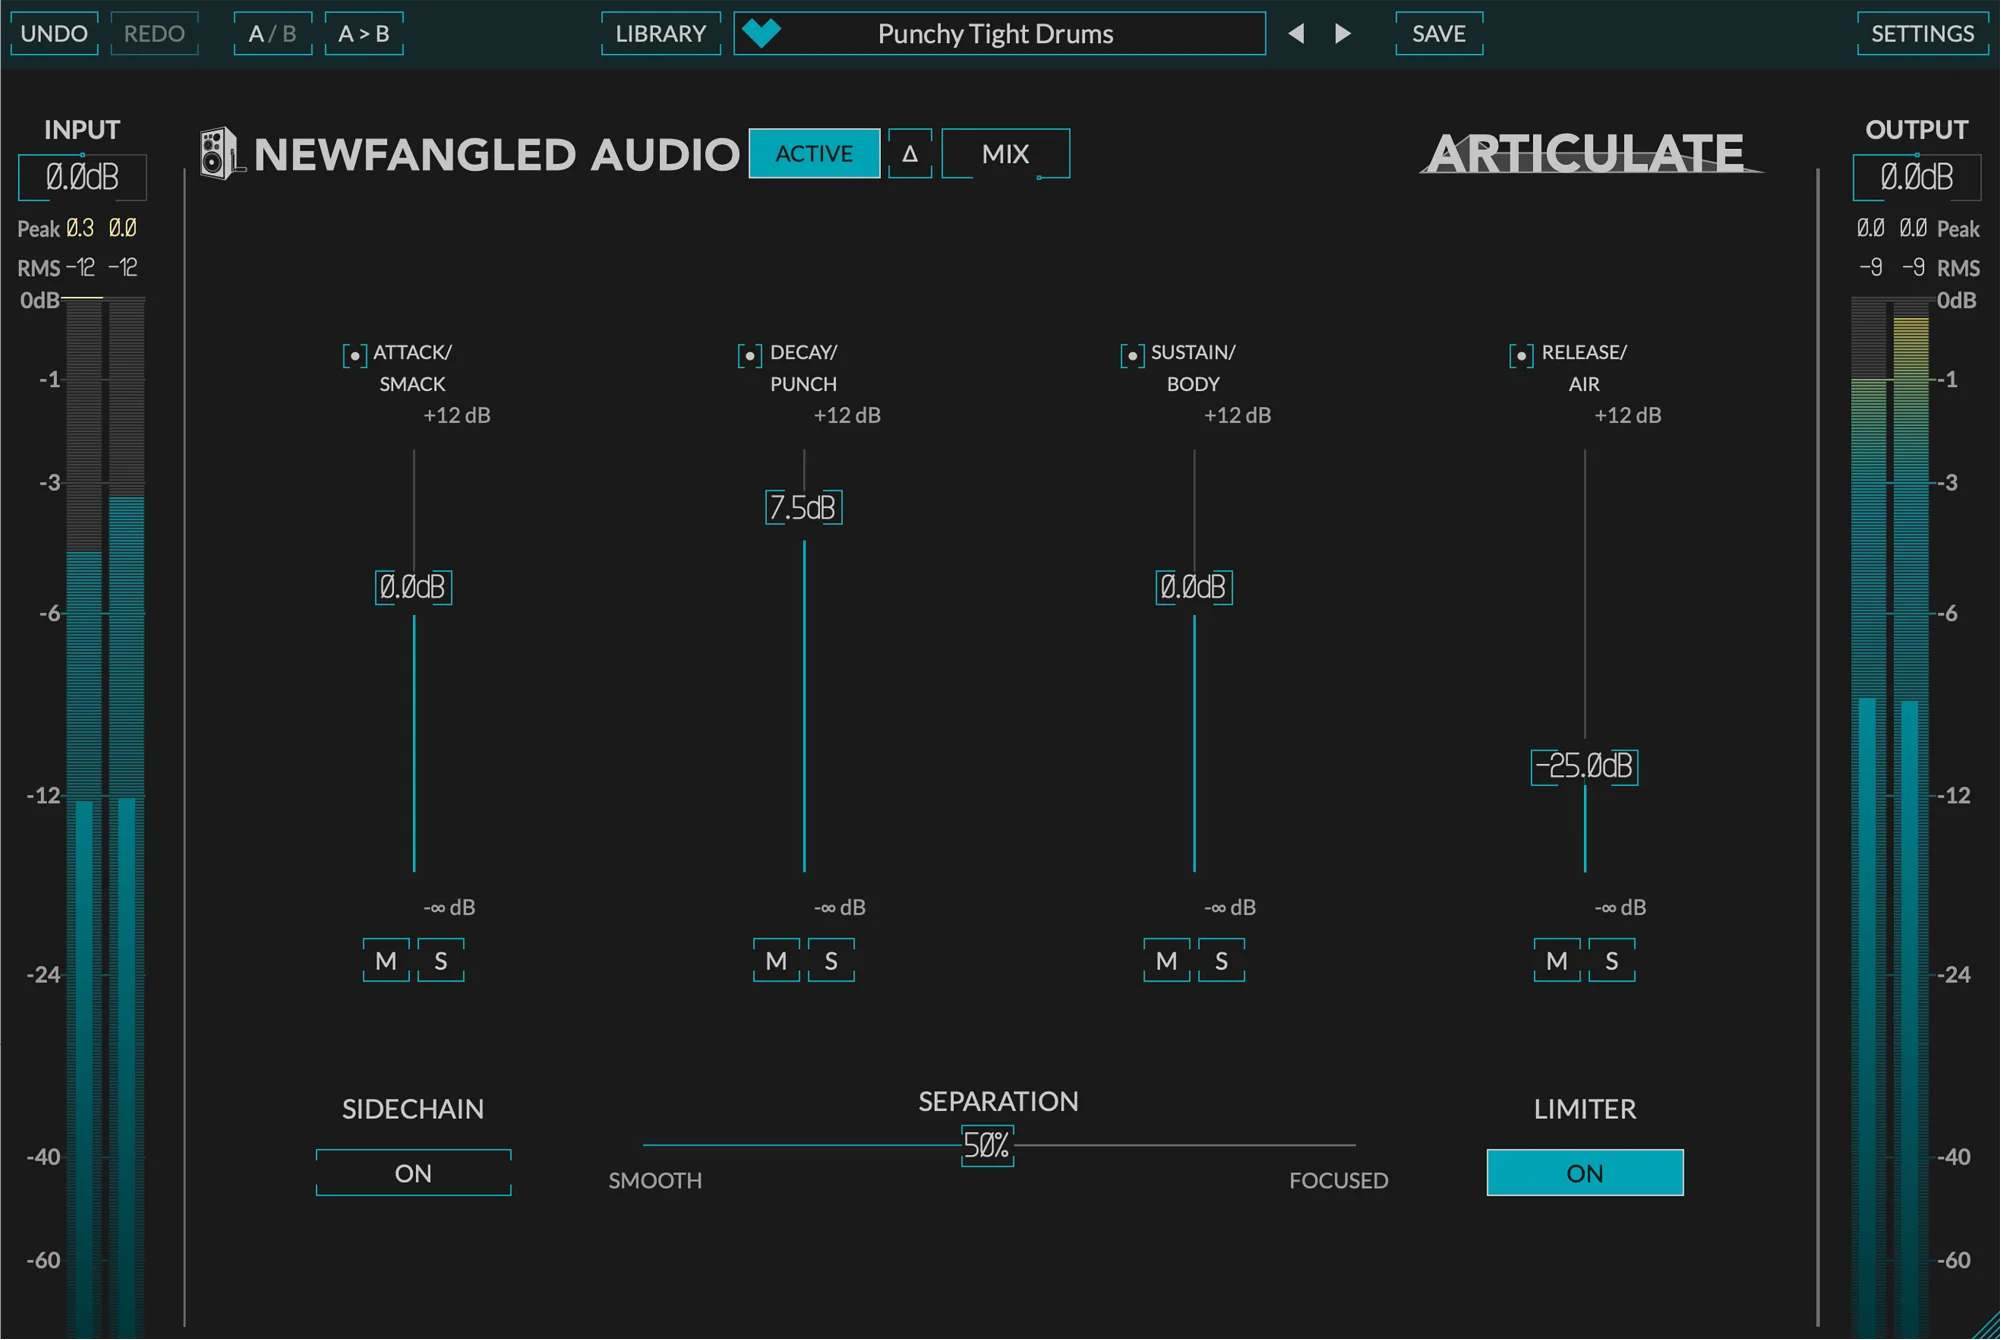The image size is (2001, 1340).
Task: Mute the Attack/Smack band
Action: (x=386, y=960)
